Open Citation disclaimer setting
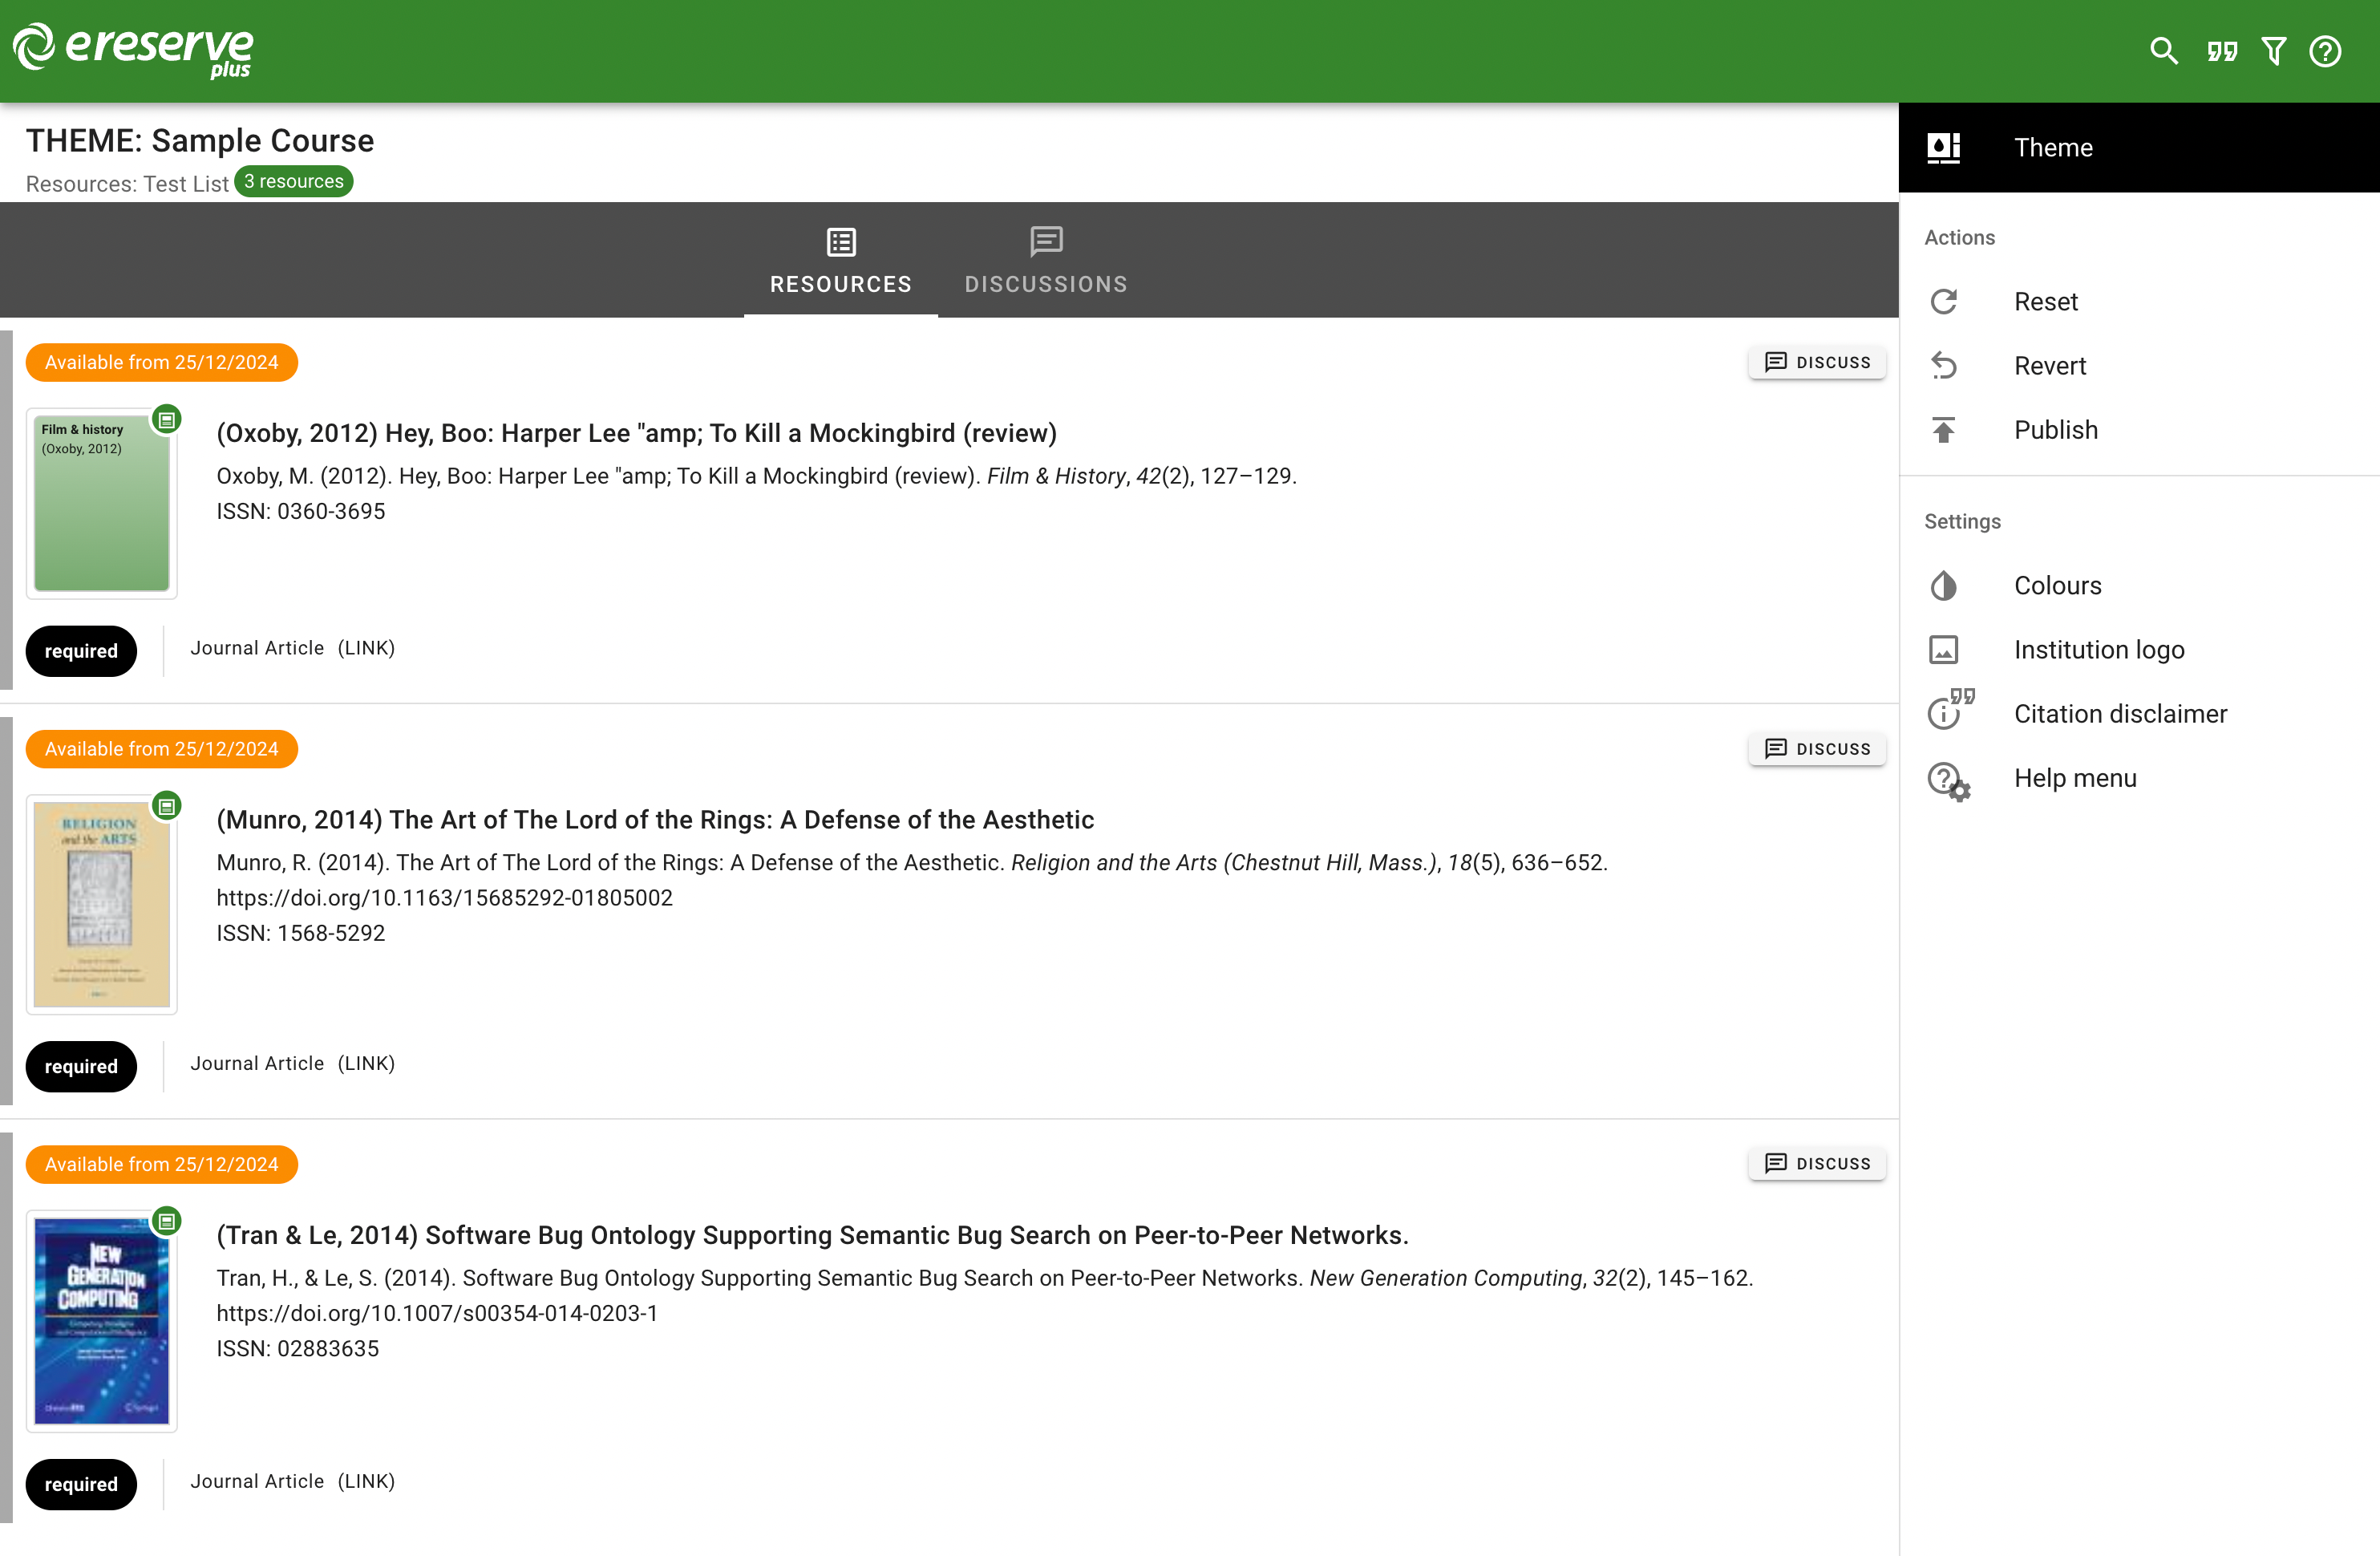2380x1556 pixels. pyautogui.click(x=2119, y=713)
